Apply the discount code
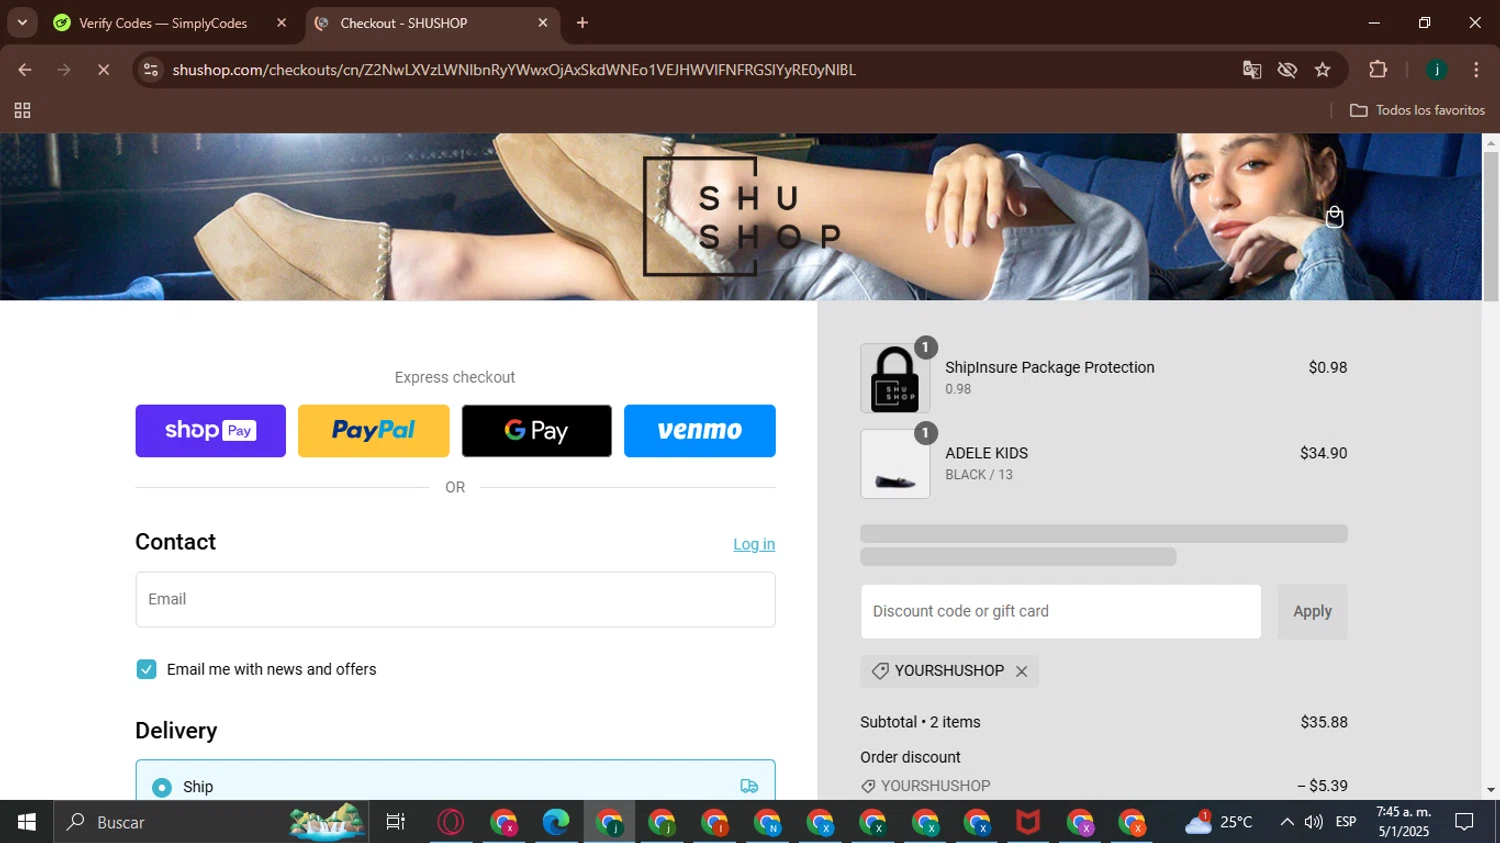 coord(1312,612)
